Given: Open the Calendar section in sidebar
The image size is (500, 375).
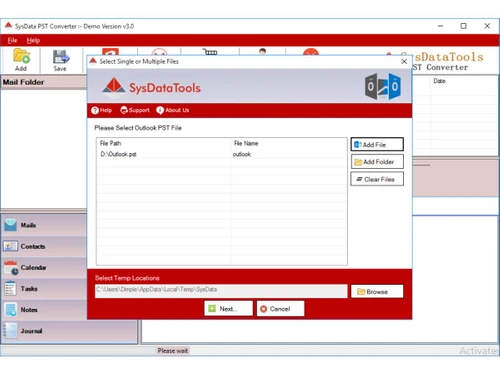Looking at the screenshot, I should tap(44, 267).
